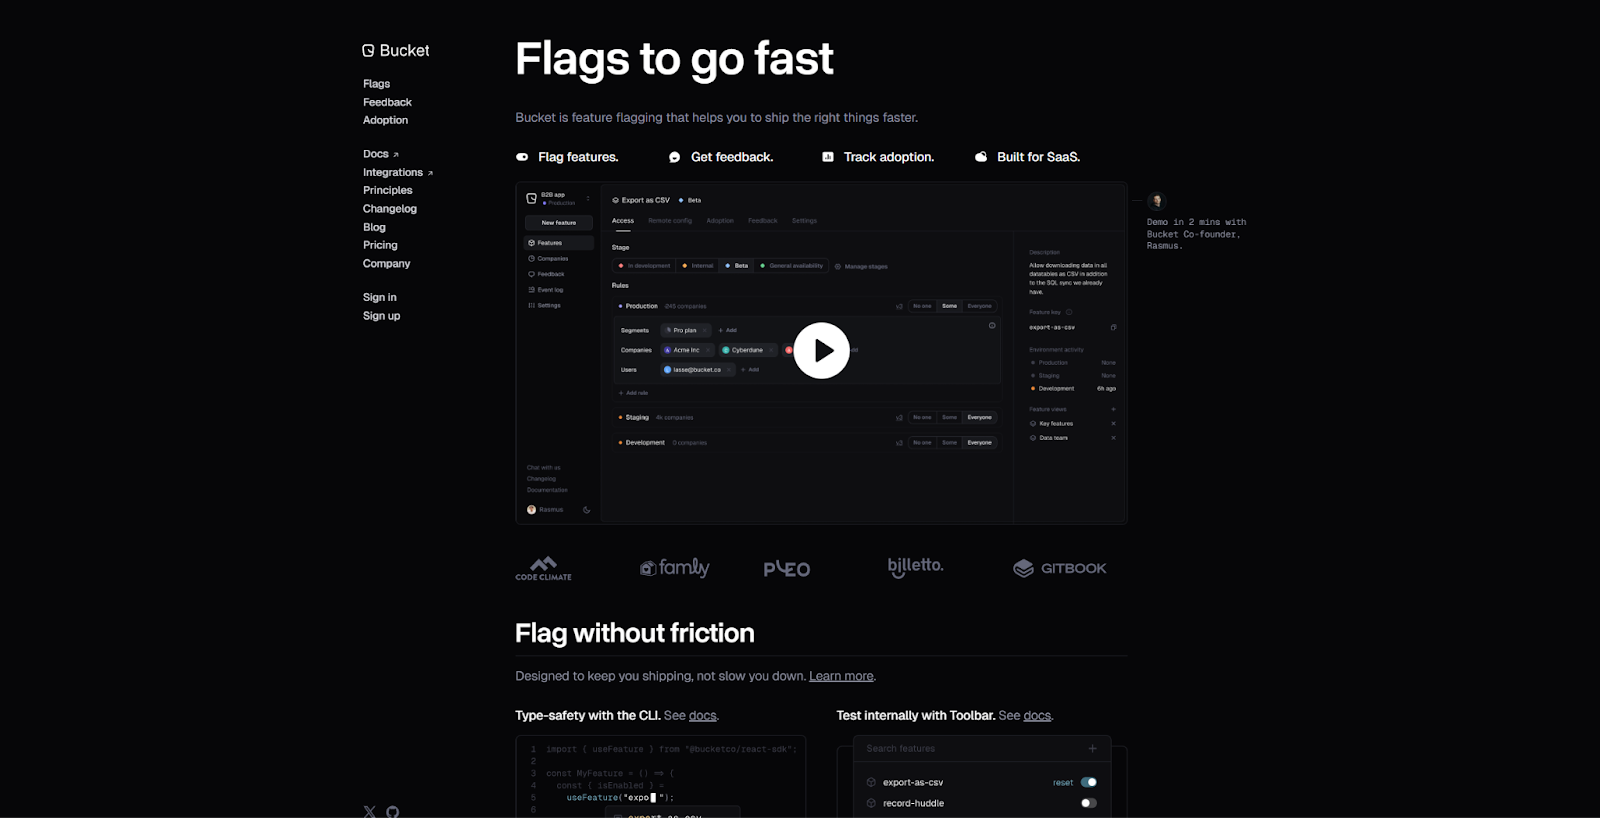
Task: Click the toggle icon beside Flag features
Action: (522, 157)
